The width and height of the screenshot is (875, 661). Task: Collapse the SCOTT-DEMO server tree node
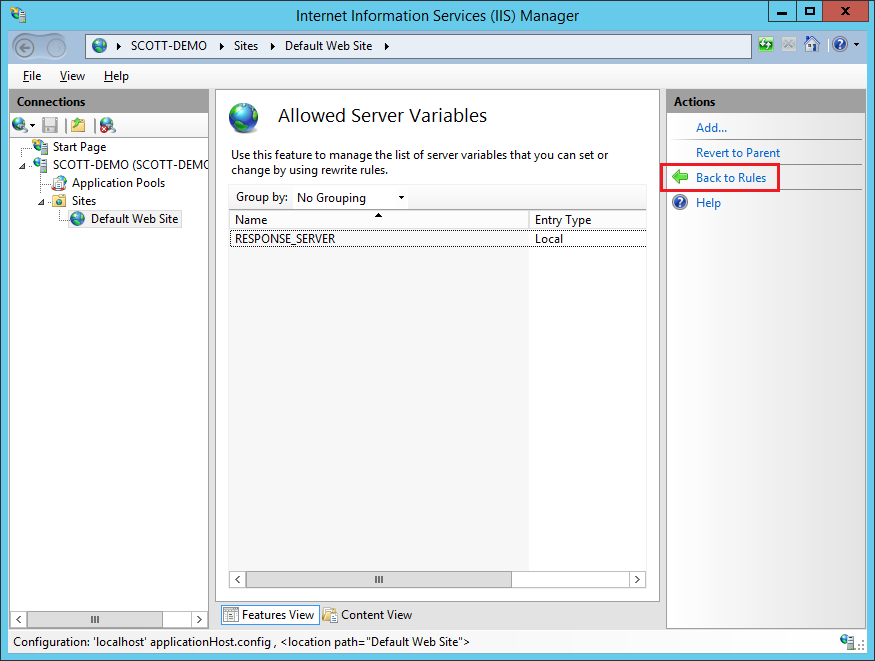point(23,165)
